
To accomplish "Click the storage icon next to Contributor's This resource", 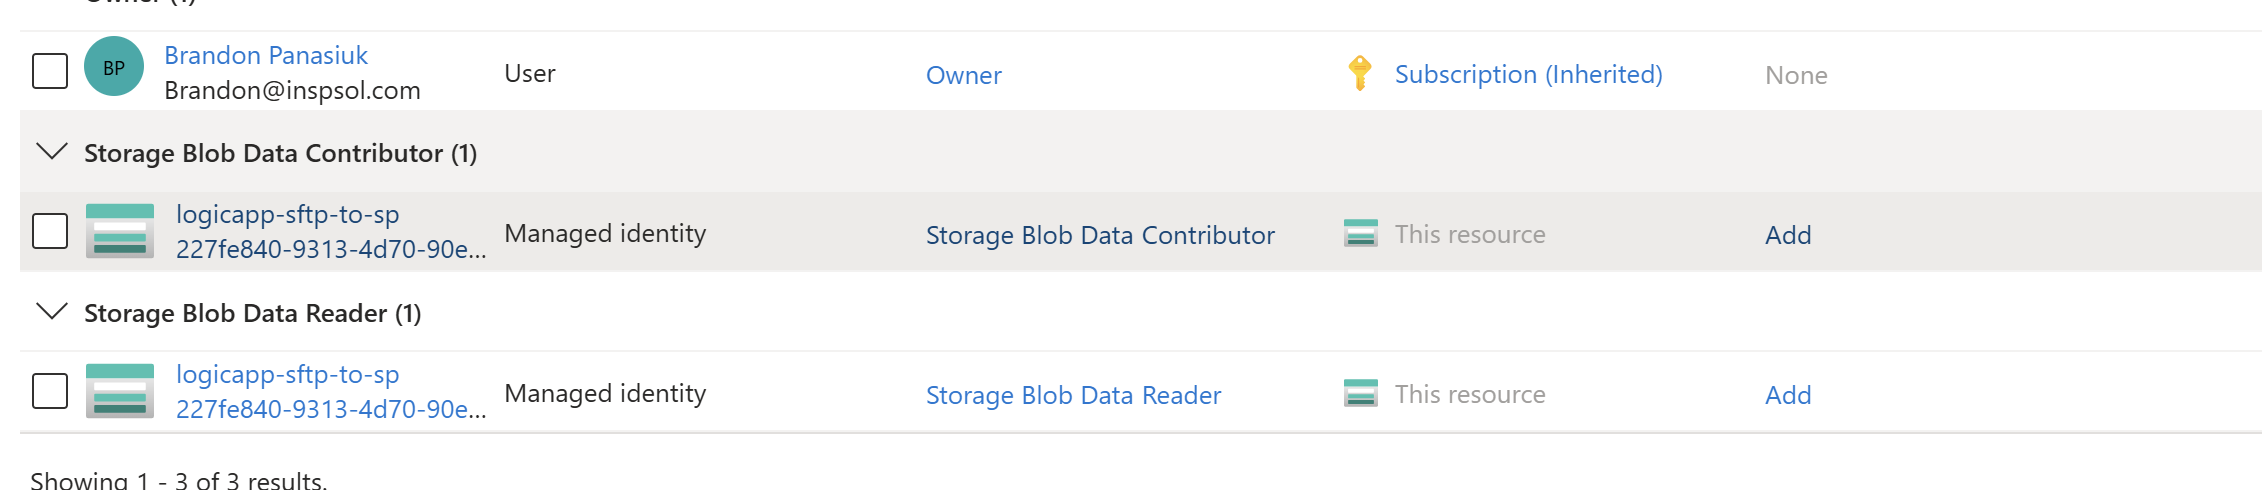I will point(1361,233).
